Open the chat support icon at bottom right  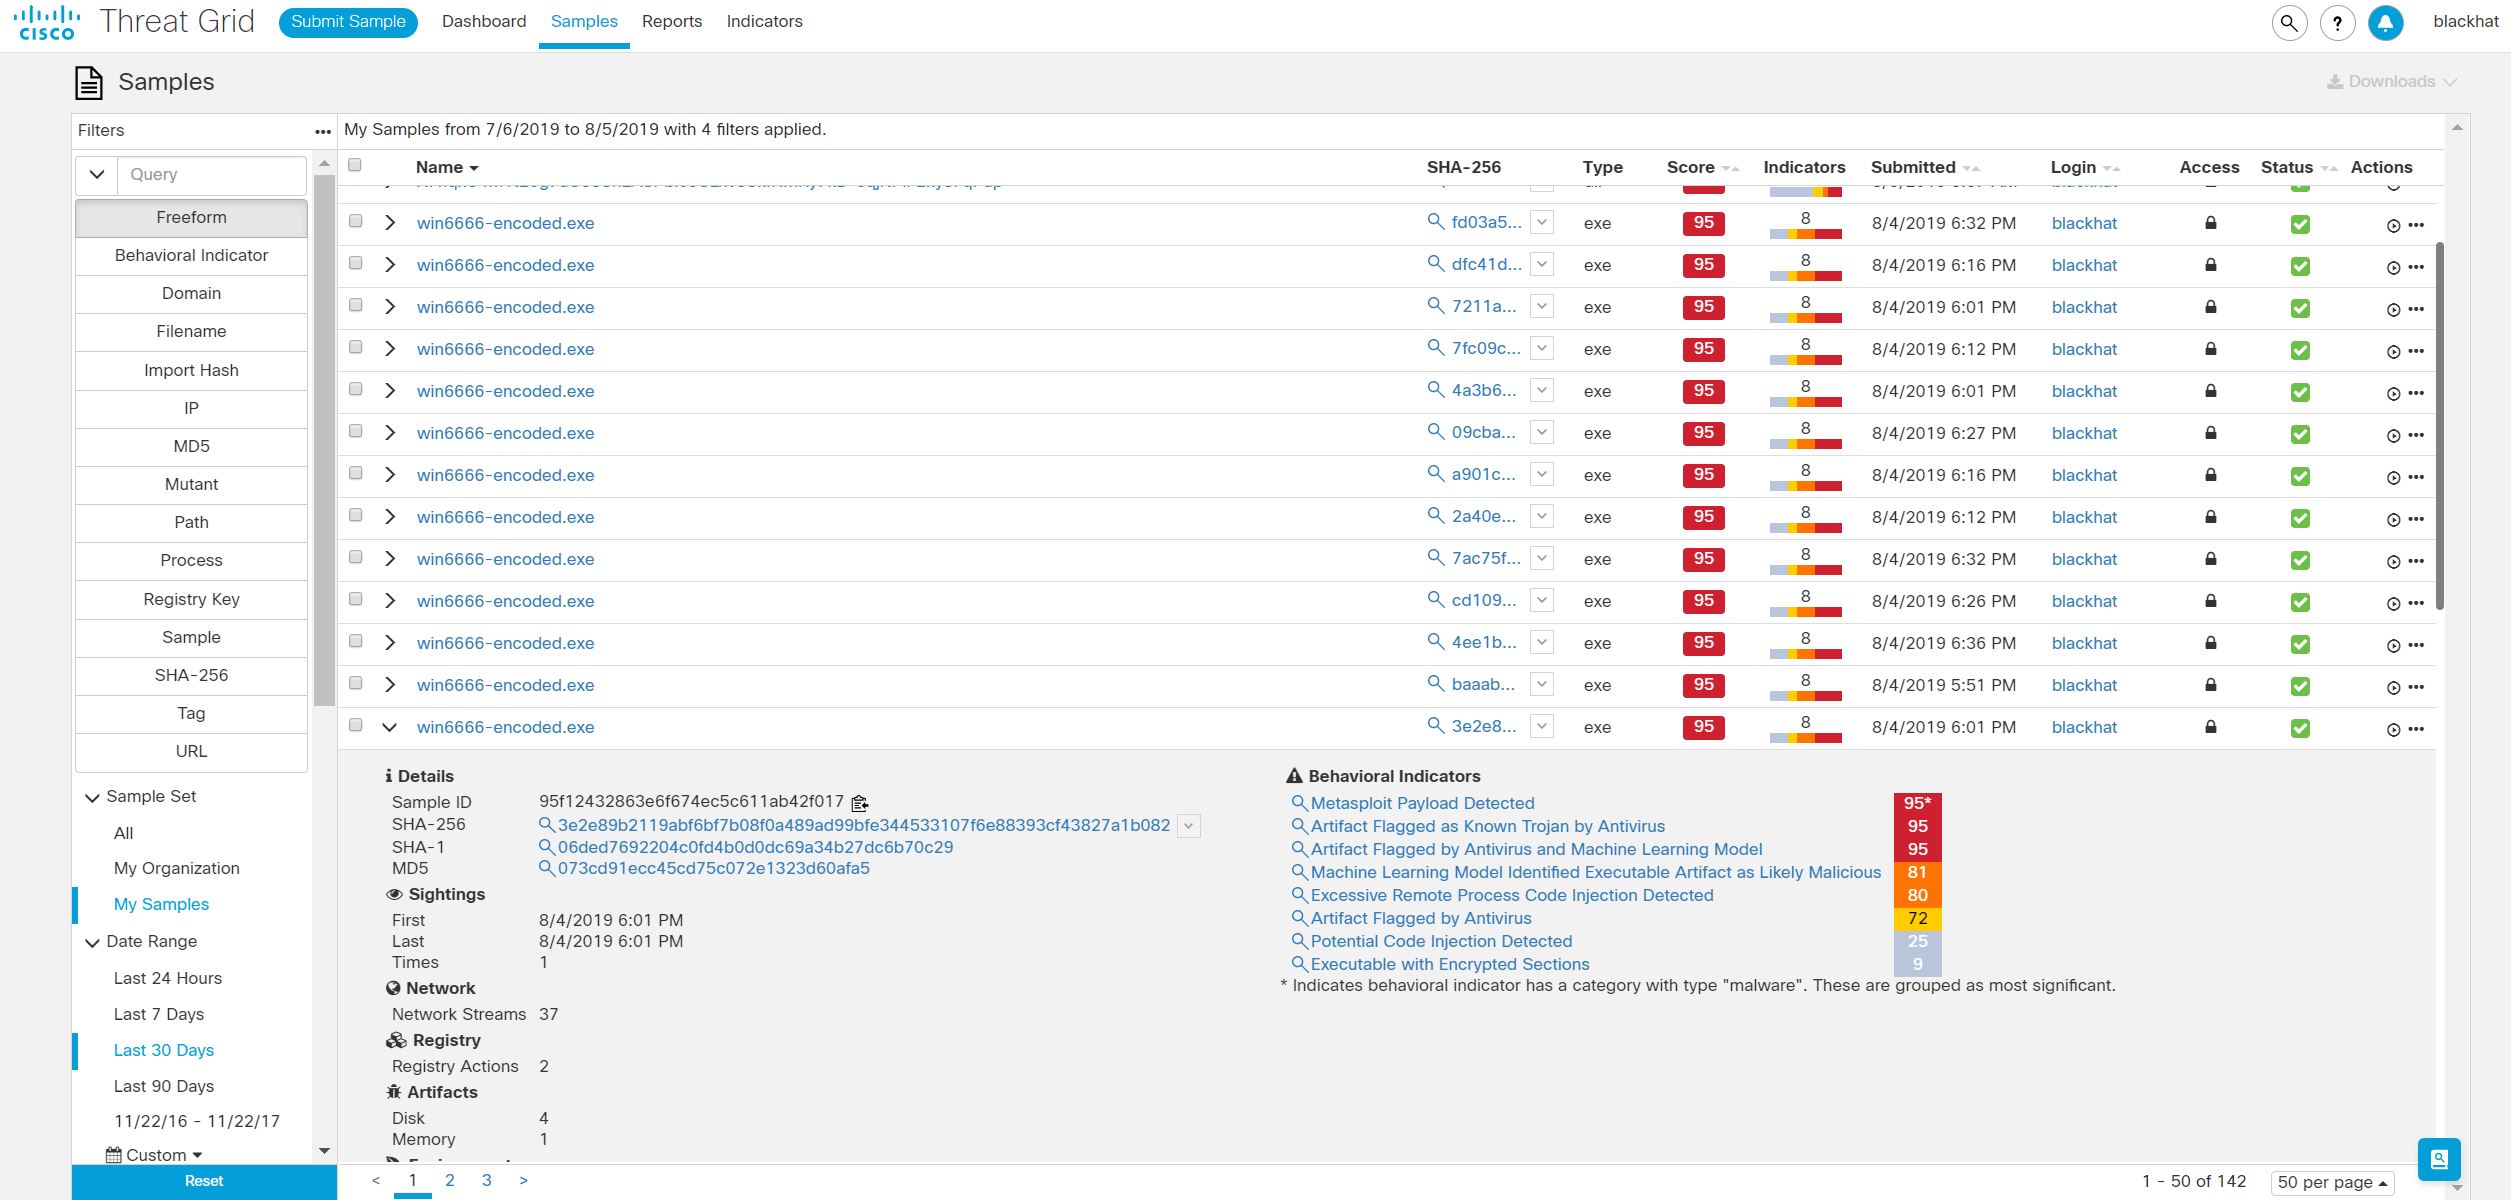(x=2438, y=1159)
